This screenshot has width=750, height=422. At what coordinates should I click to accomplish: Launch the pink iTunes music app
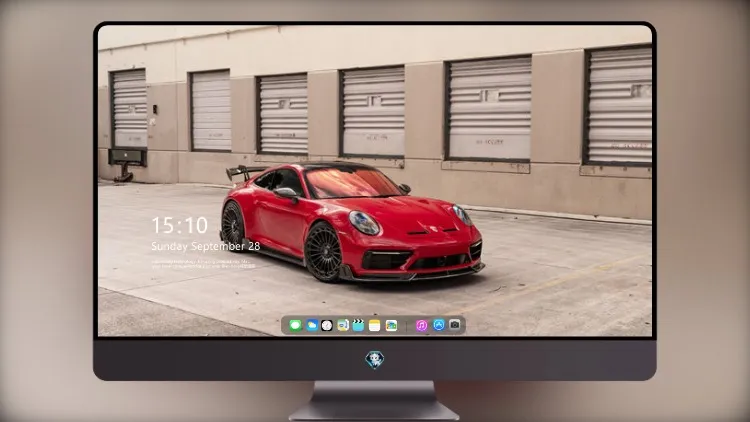click(421, 325)
